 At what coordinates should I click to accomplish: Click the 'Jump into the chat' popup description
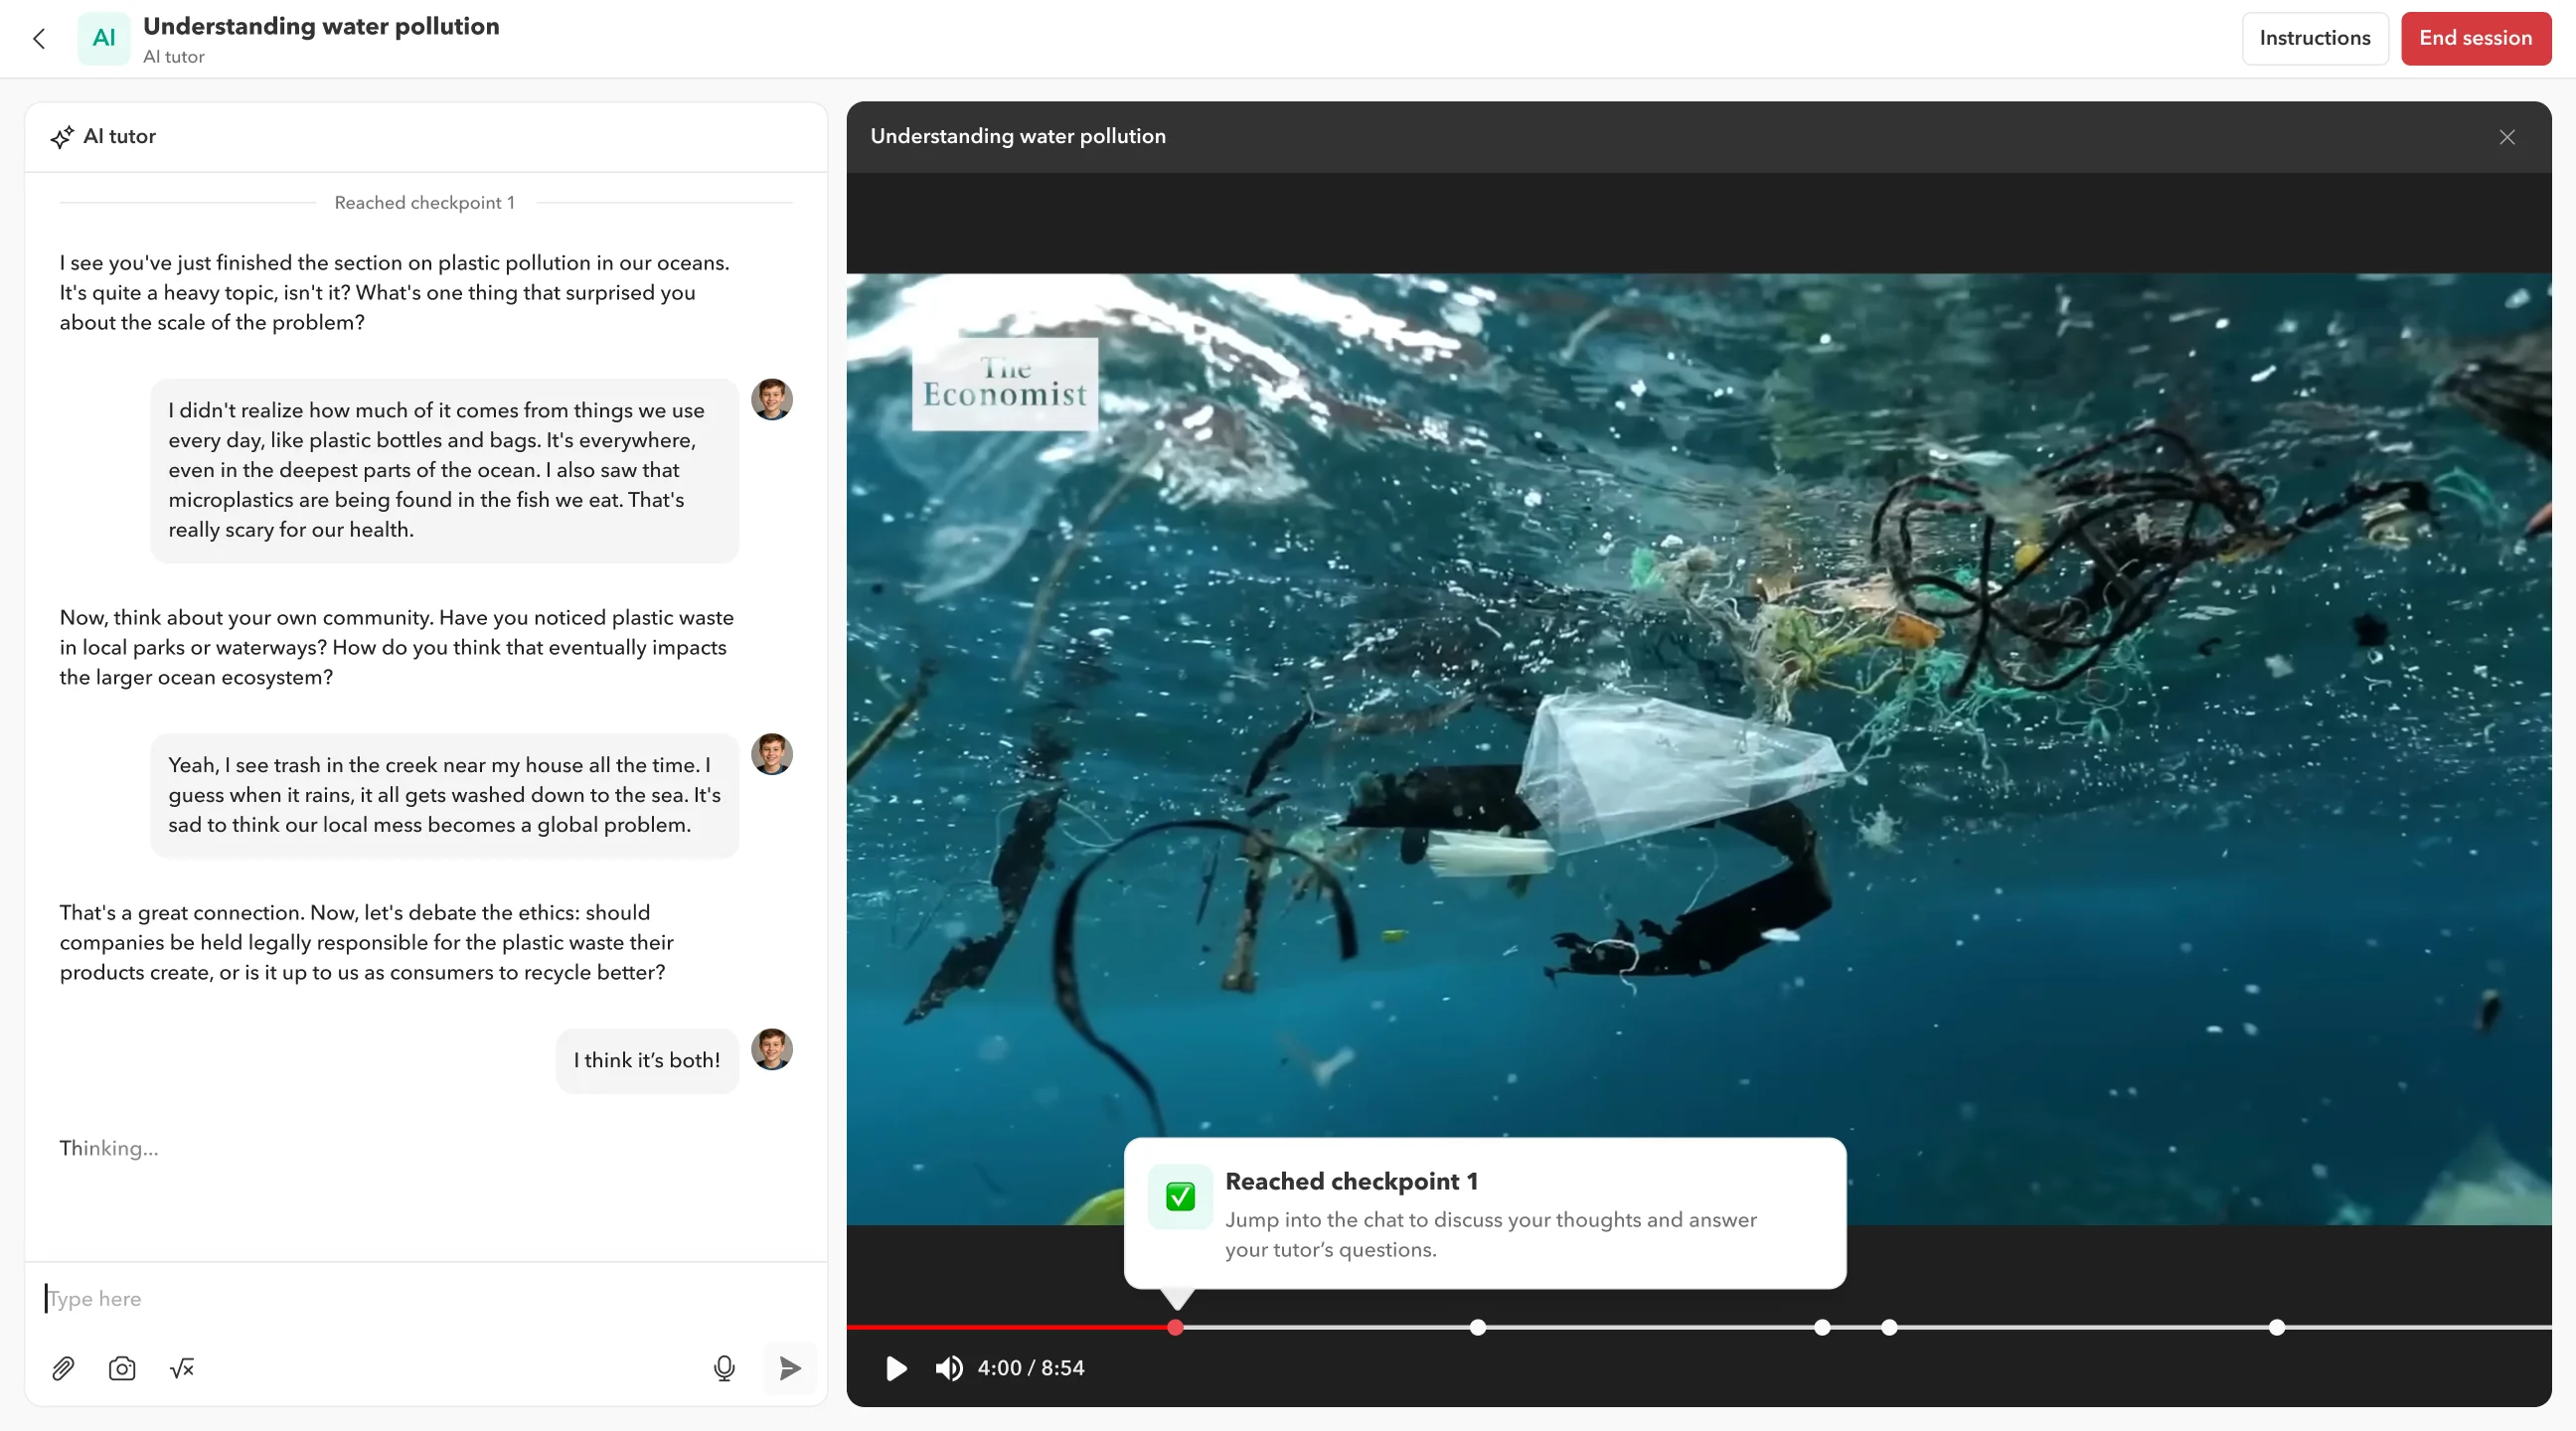click(1490, 1235)
